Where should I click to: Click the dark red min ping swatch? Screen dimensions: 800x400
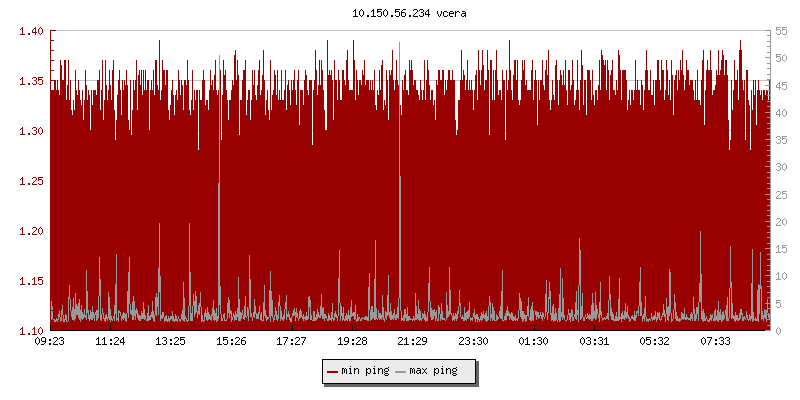tap(332, 371)
